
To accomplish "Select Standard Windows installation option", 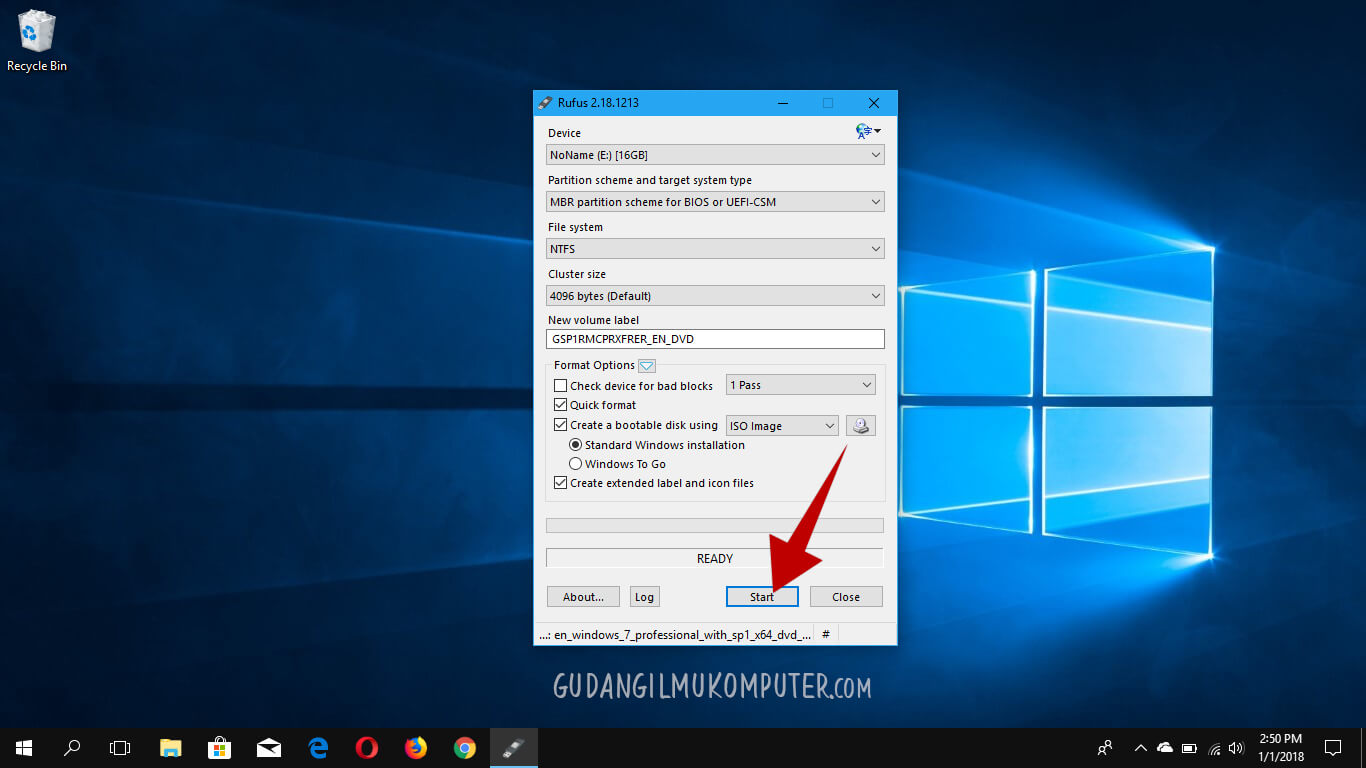I will pyautogui.click(x=576, y=445).
